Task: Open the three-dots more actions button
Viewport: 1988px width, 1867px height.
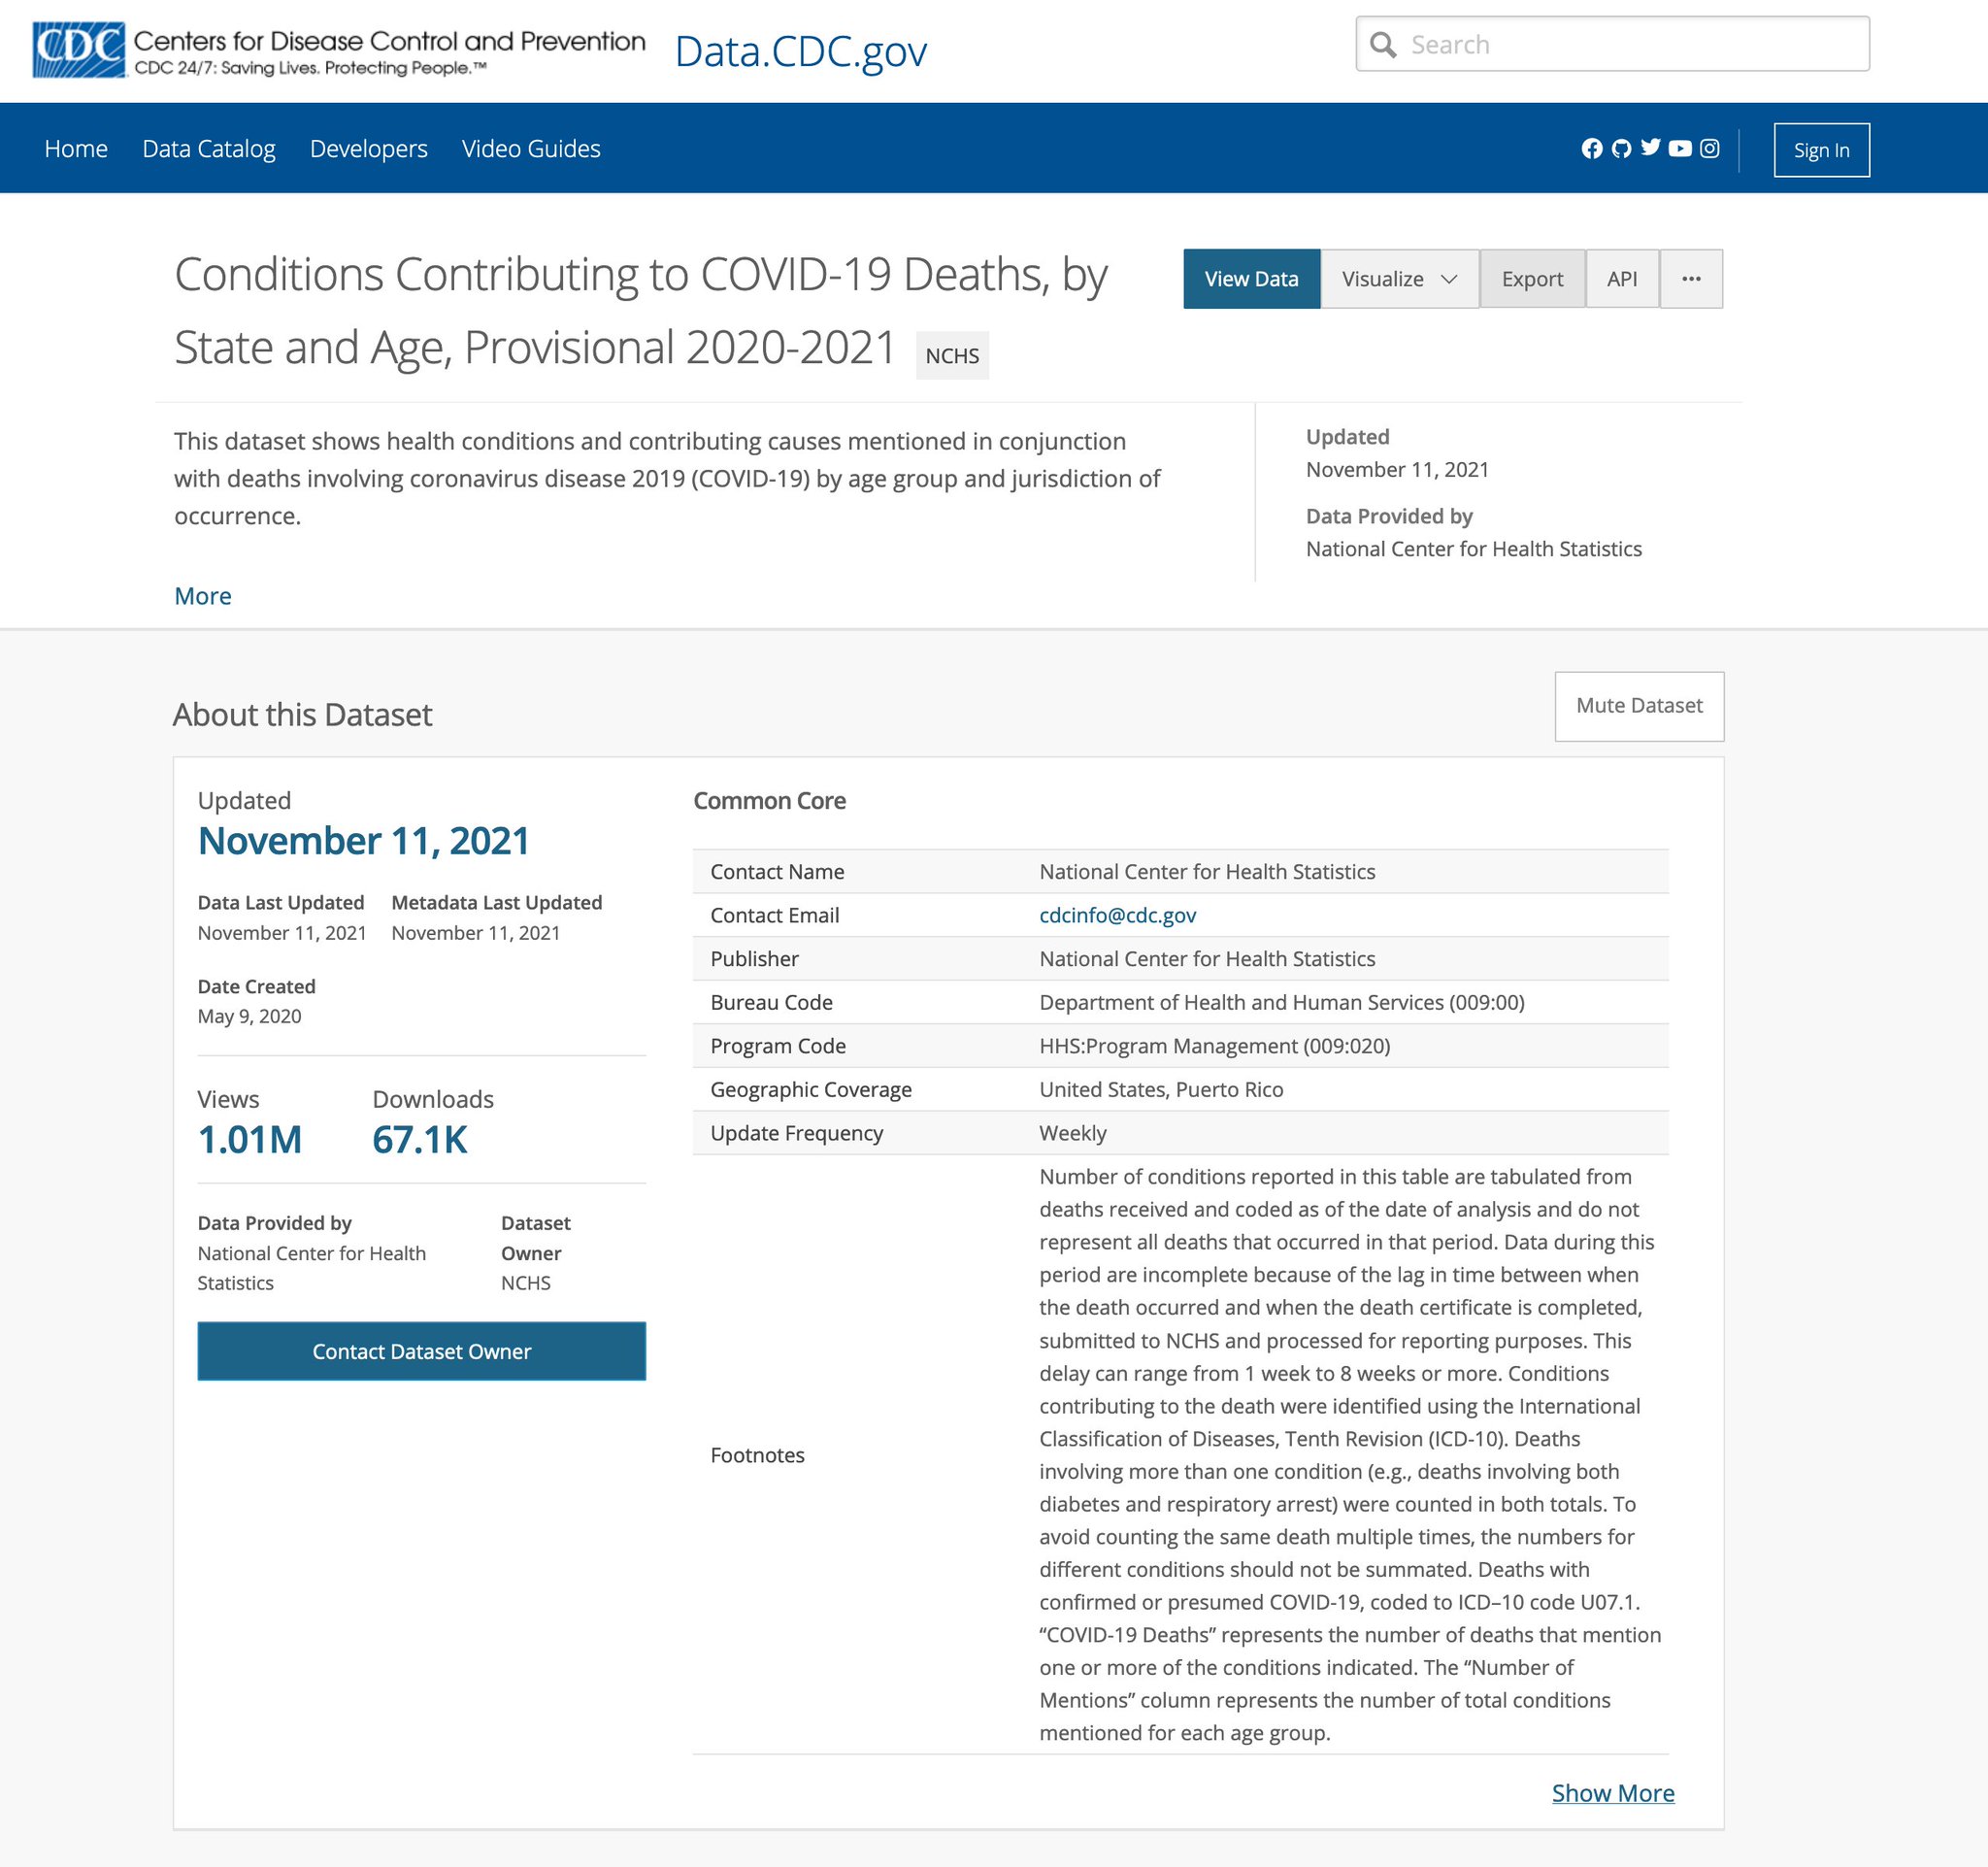Action: (x=1691, y=279)
